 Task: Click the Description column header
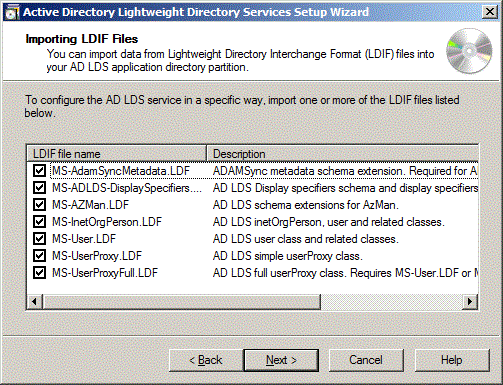pos(342,154)
